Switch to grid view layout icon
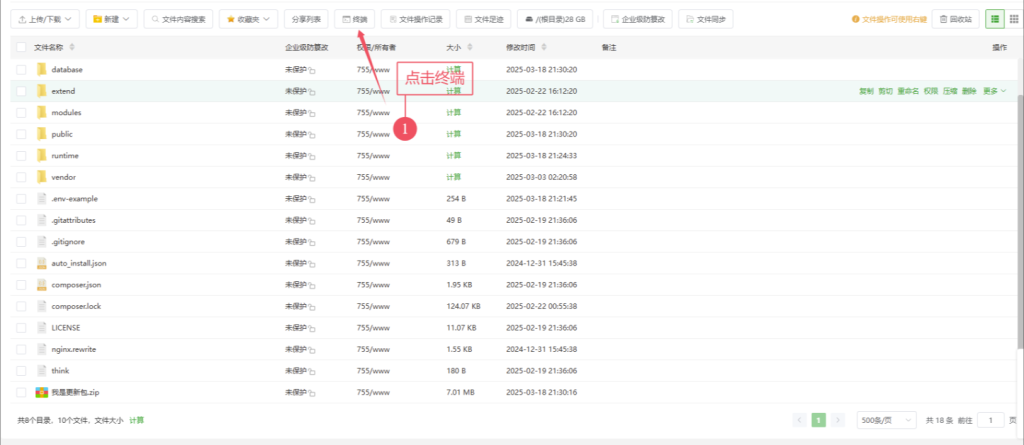The image size is (1024, 445). point(1014,20)
